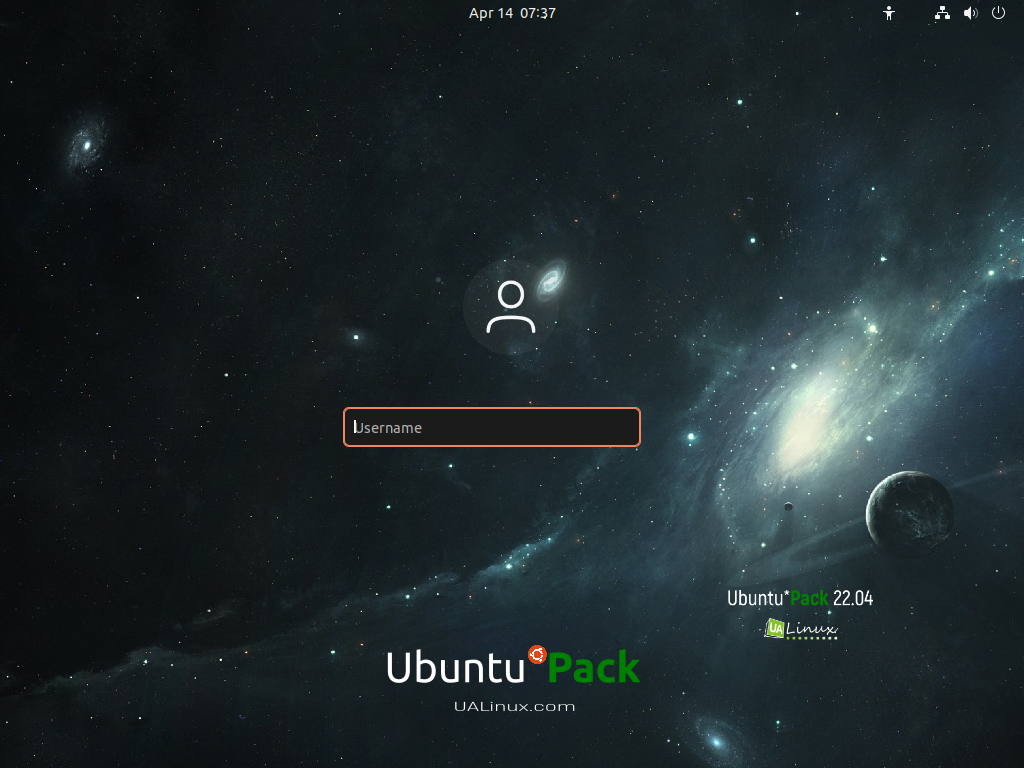
Task: Click the user avatar icon
Action: point(511,307)
